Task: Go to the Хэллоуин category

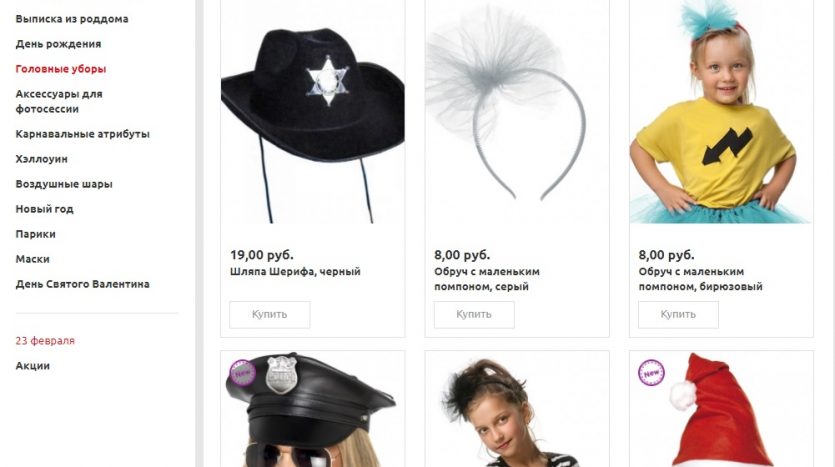Action: 42,159
